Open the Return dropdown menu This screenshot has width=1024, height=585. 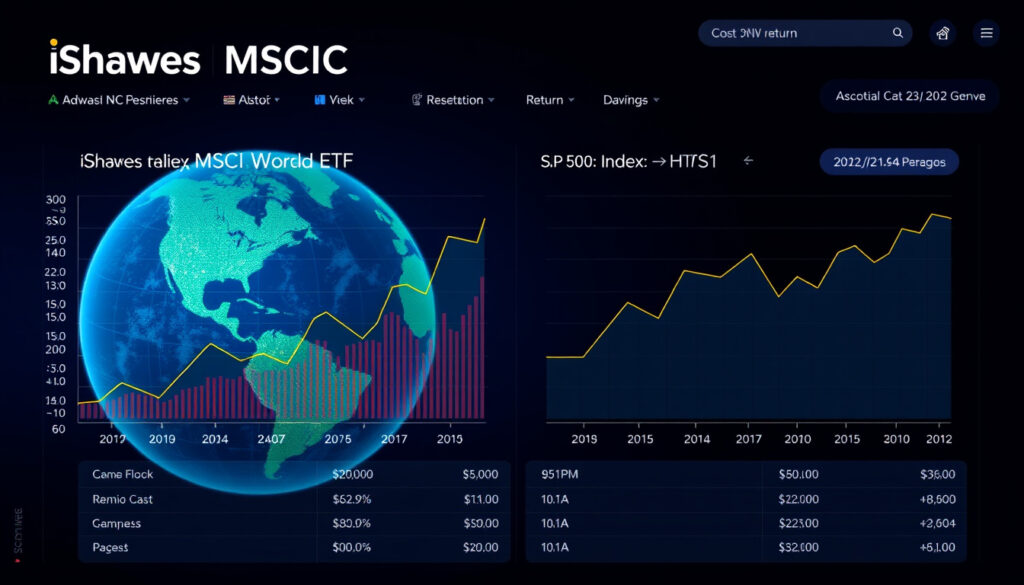point(551,100)
